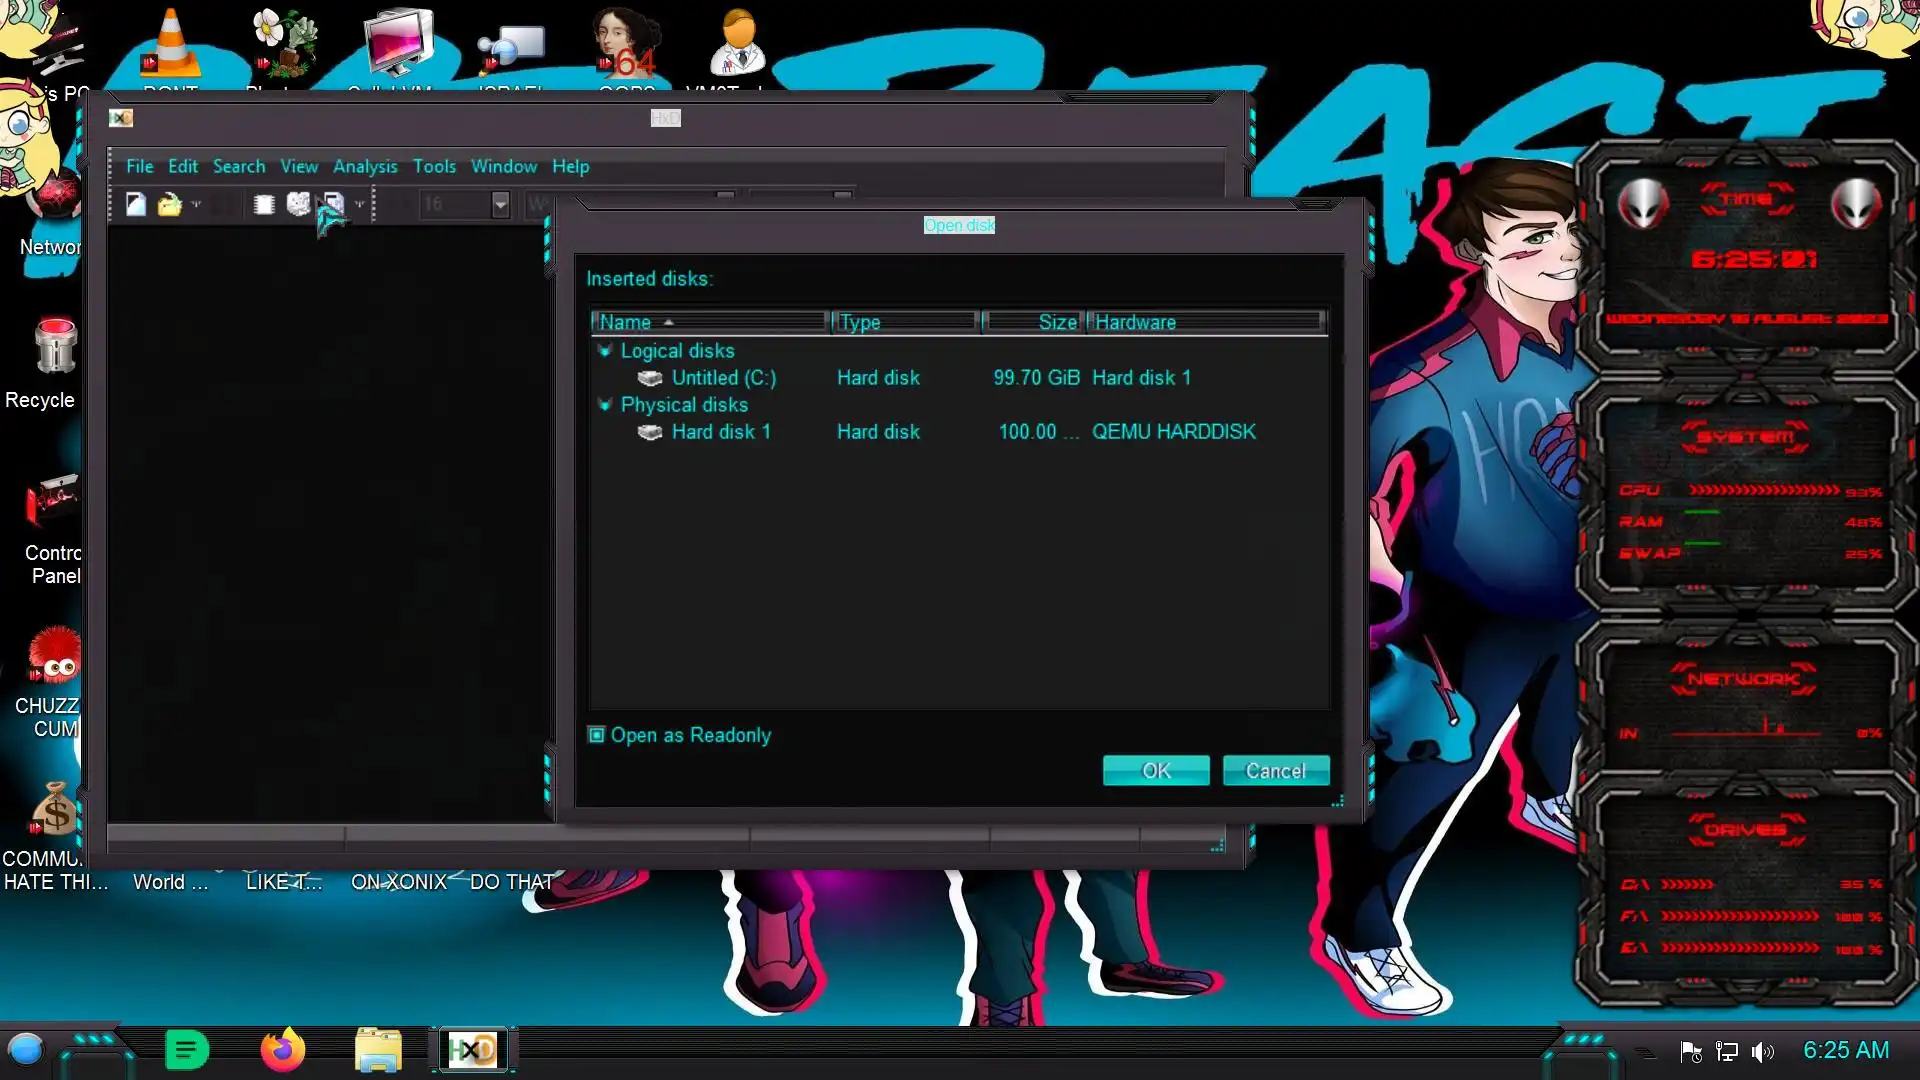This screenshot has width=1920, height=1080.
Task: Click Untitled (C:) drive icon
Action: coord(650,378)
